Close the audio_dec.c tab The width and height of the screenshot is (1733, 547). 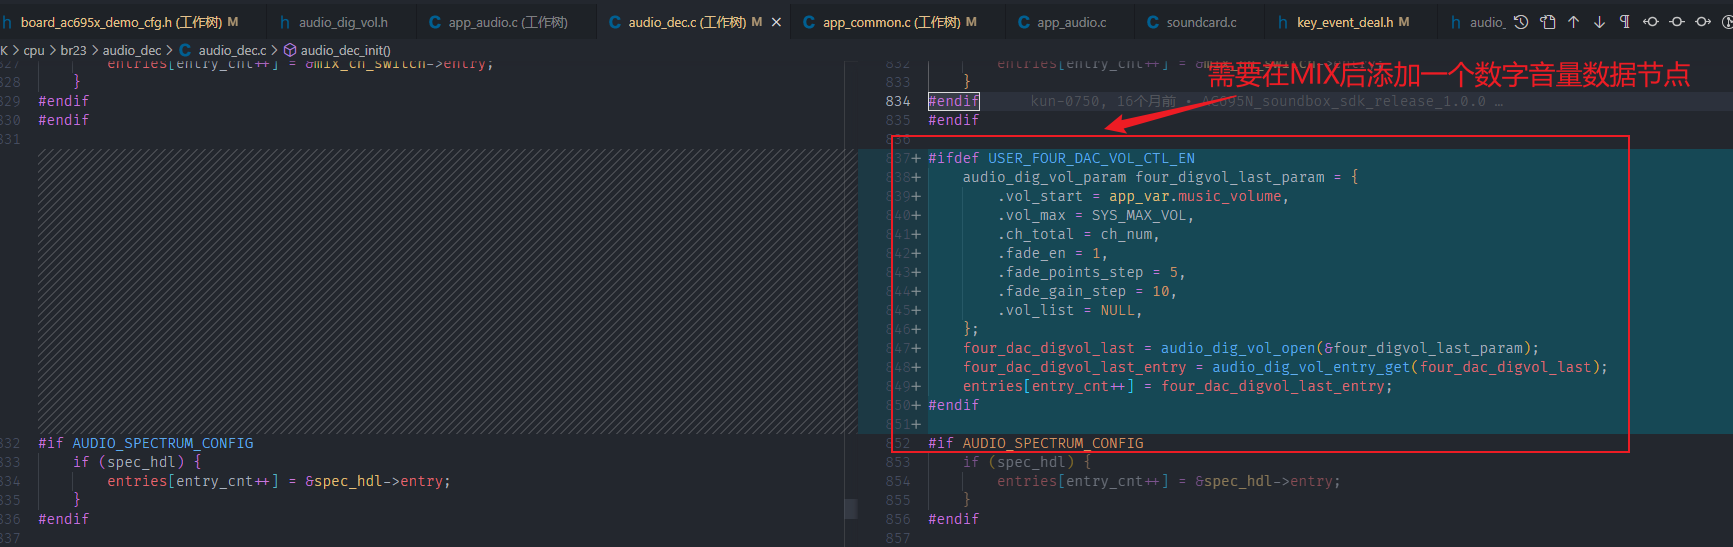pos(776,22)
